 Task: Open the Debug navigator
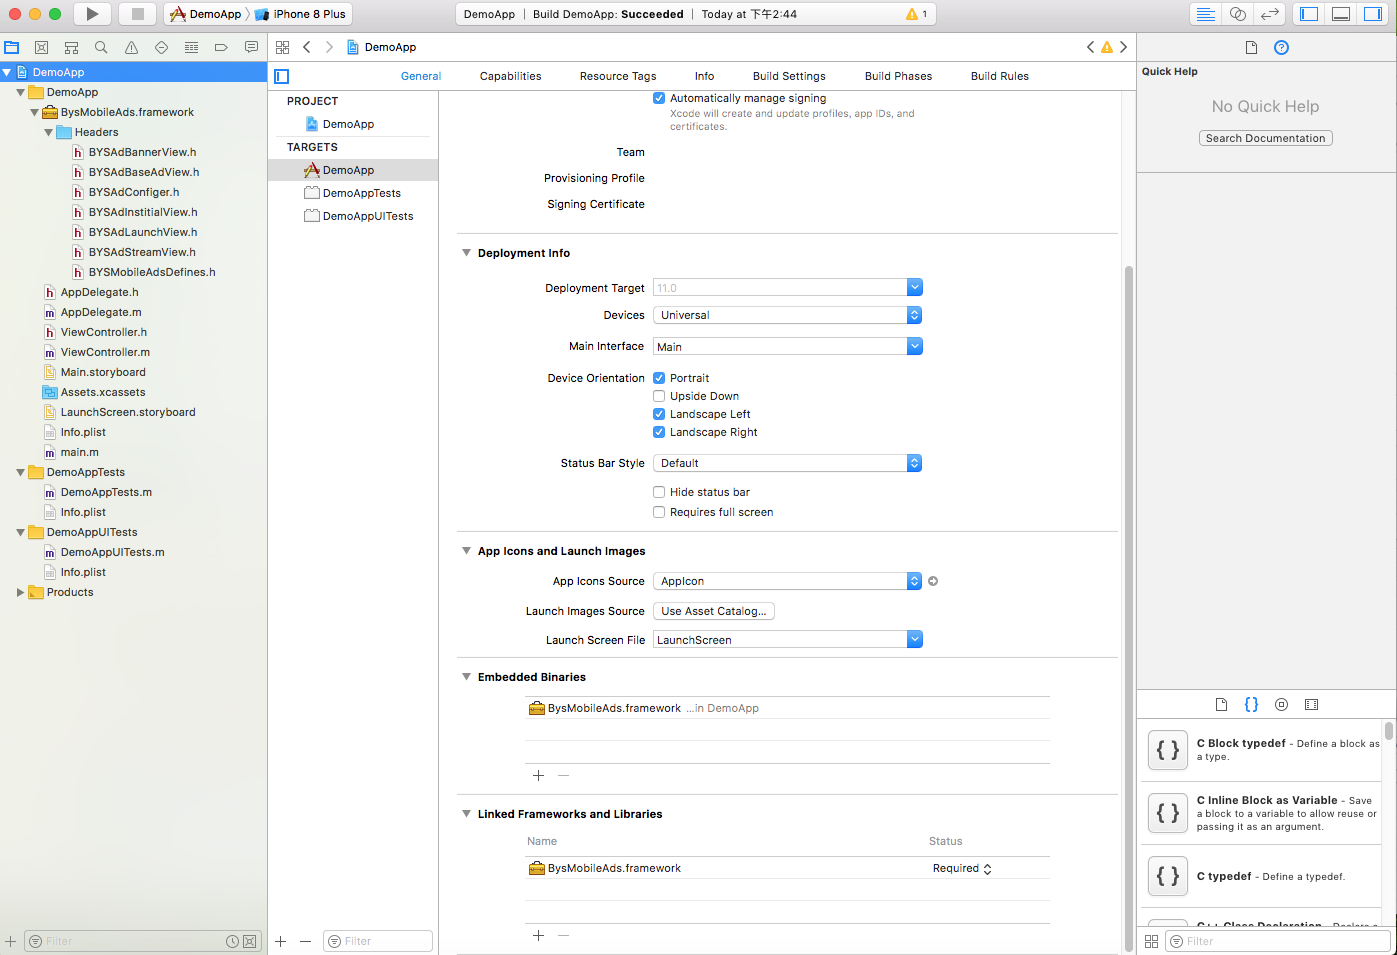click(x=191, y=47)
